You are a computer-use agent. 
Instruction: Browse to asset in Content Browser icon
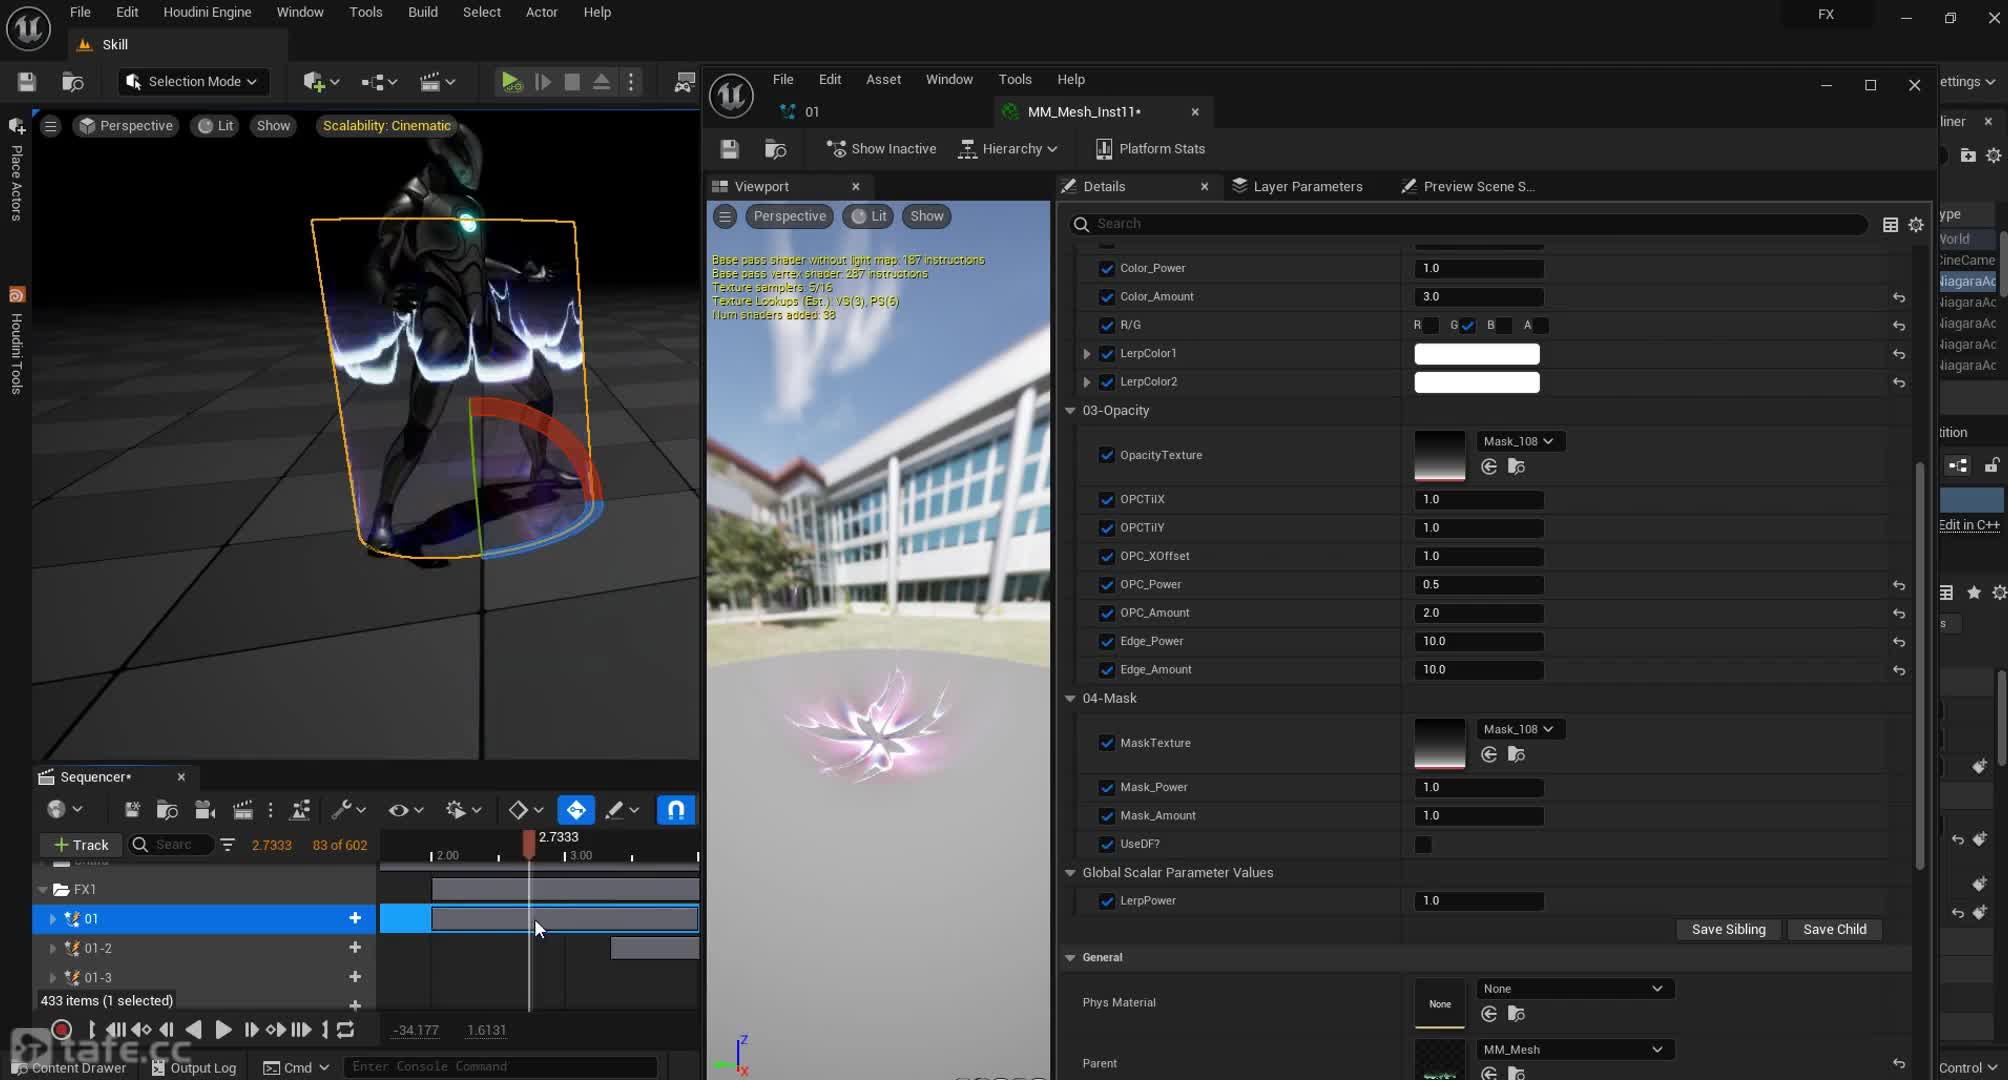775,149
